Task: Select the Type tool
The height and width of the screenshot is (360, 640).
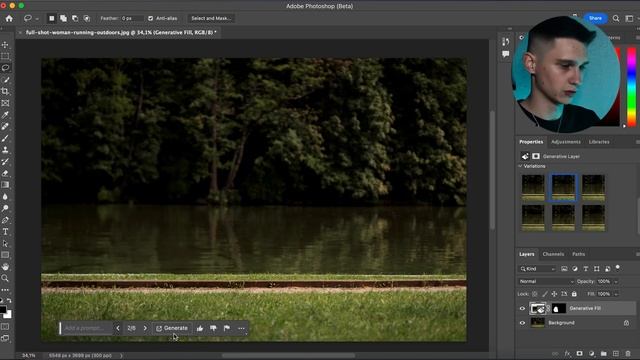Action: 5,232
